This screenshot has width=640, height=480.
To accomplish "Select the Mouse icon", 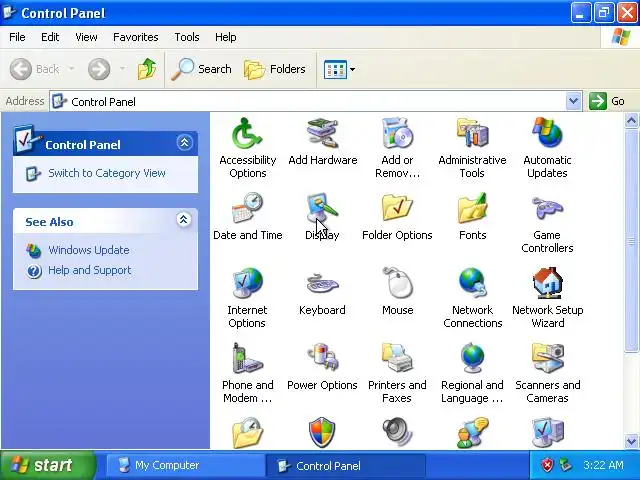I will 397,283.
